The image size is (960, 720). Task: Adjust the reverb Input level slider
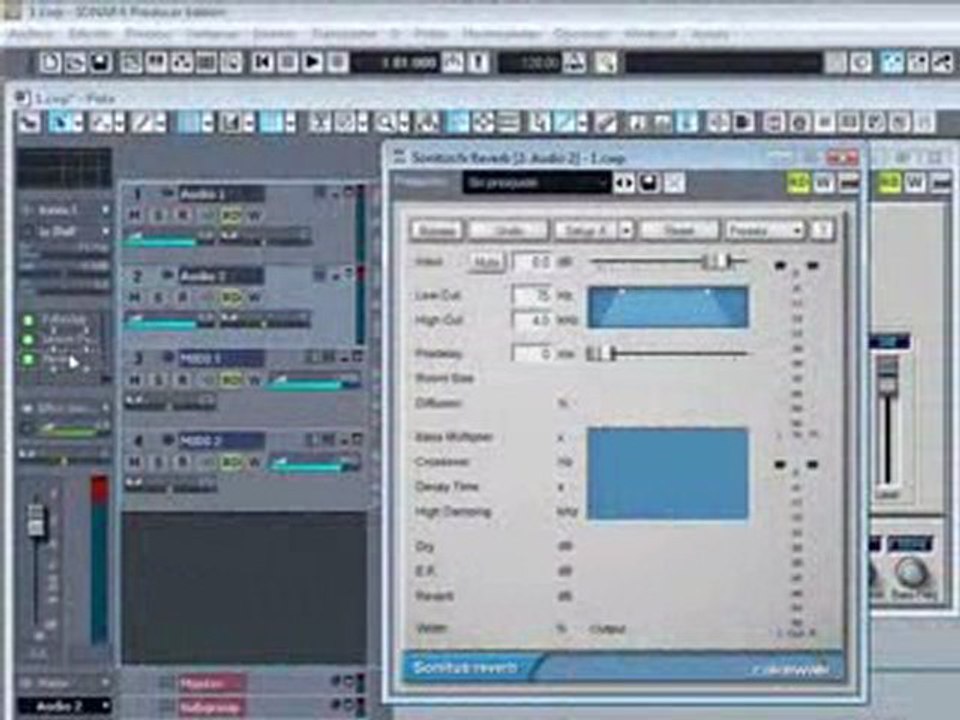pyautogui.click(x=669, y=262)
